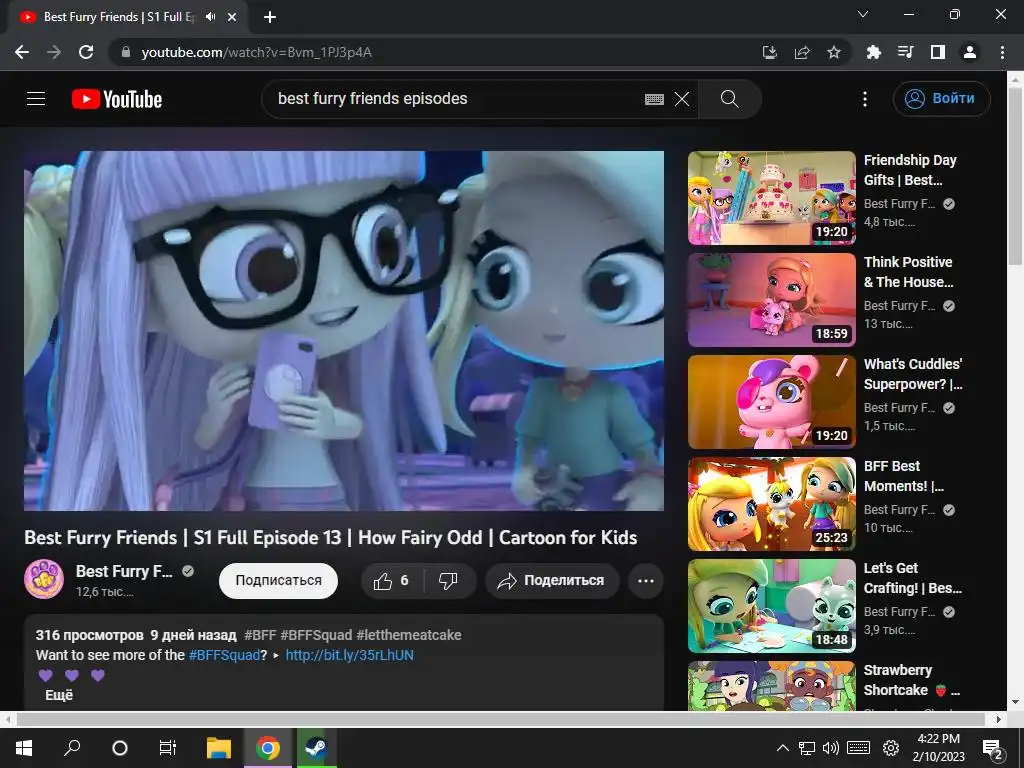
Task: Click the browser back arrow
Action: pos(22,52)
